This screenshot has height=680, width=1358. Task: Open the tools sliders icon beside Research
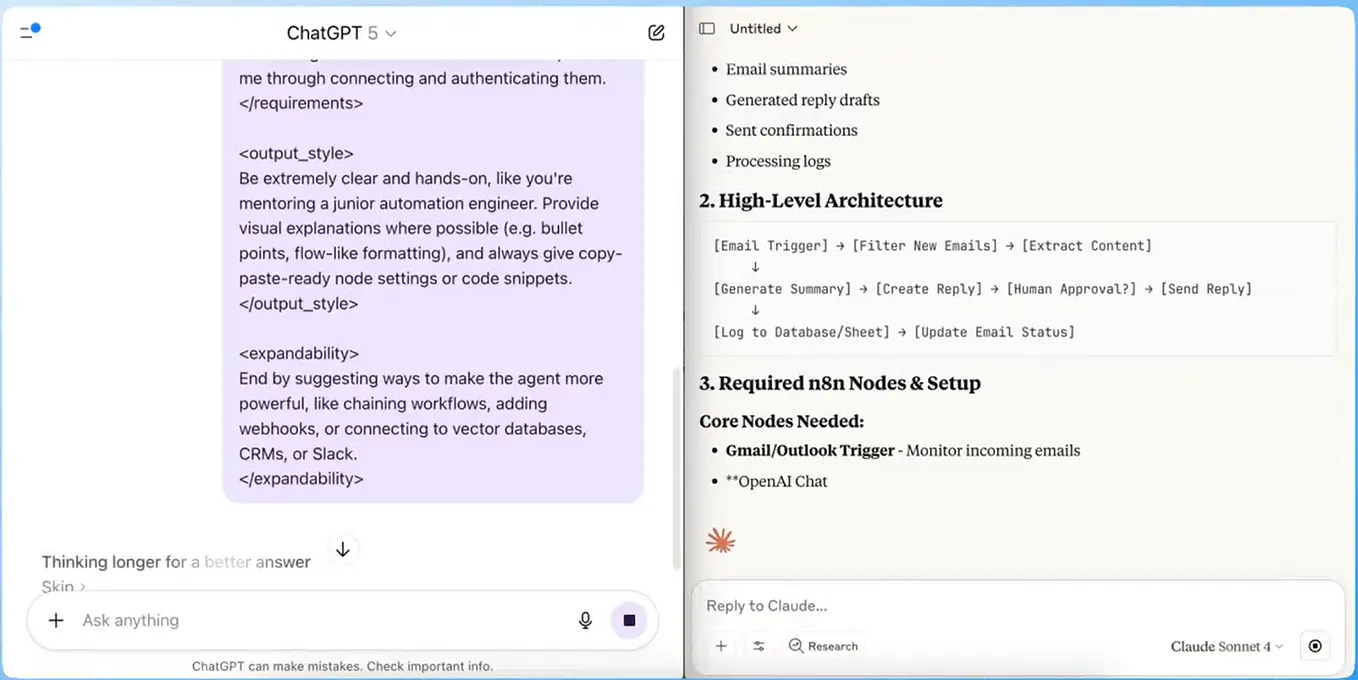coord(758,646)
